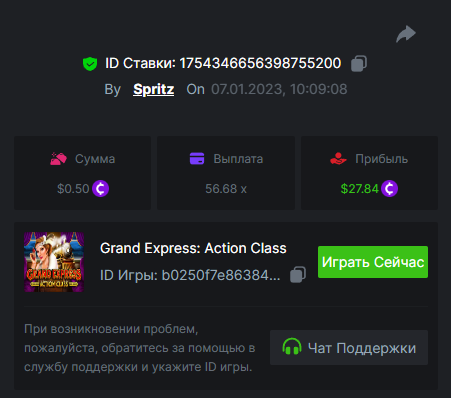The height and width of the screenshot is (398, 451).
Task: Open the Grand Express game thumbnail
Action: coord(54,262)
